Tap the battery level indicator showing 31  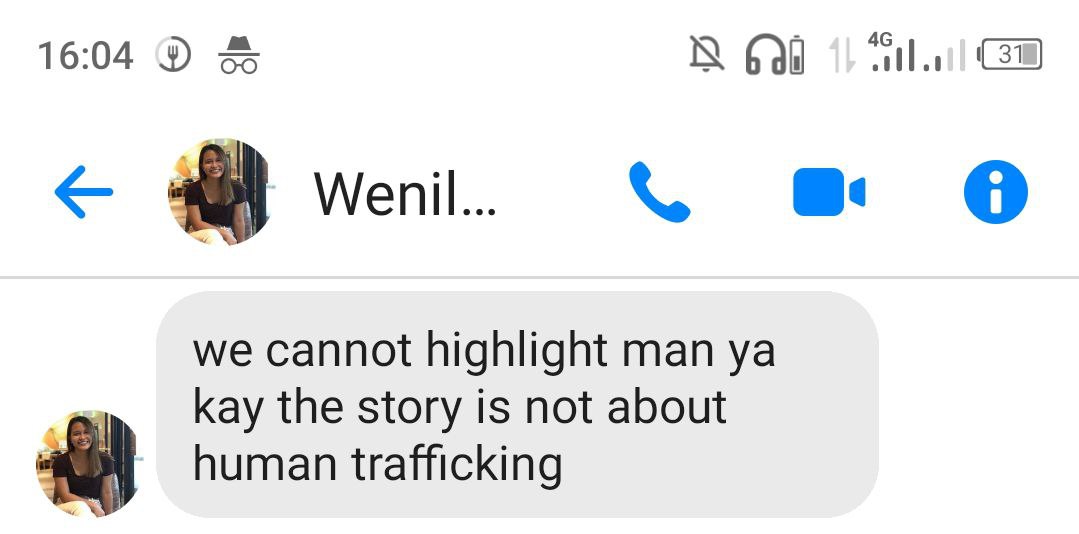click(x=1009, y=54)
